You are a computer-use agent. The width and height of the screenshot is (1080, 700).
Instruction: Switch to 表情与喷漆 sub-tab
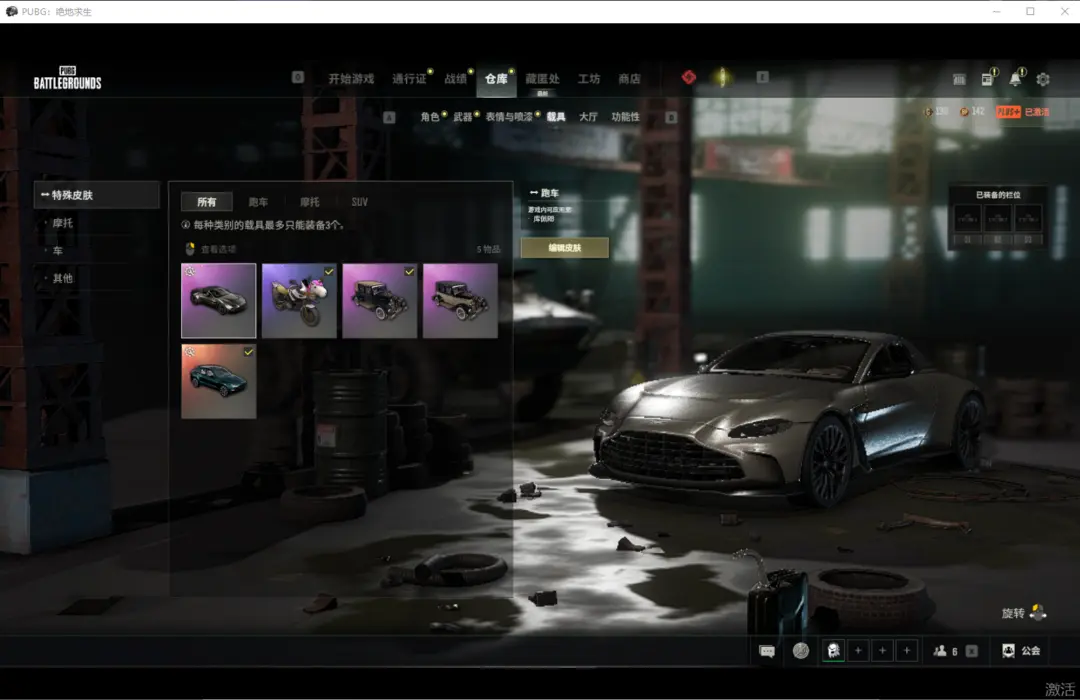coord(509,116)
